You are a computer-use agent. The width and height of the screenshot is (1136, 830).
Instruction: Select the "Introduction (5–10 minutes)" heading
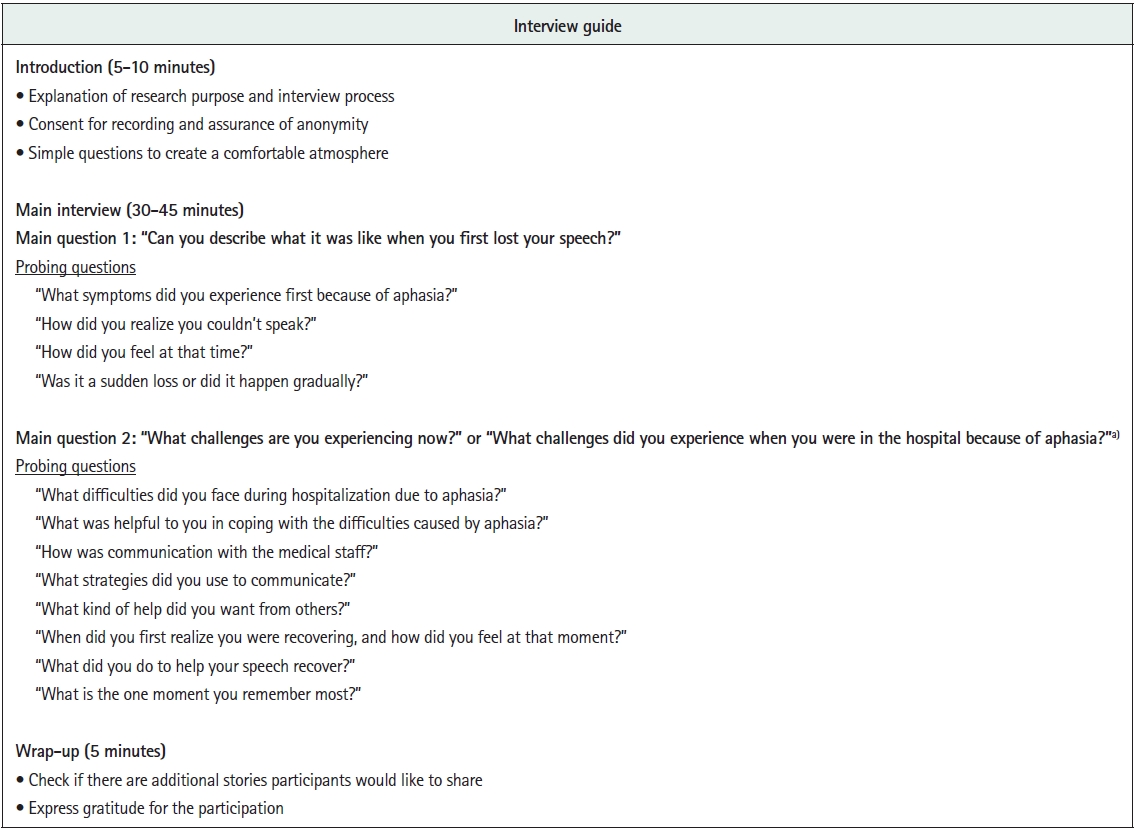click(116, 68)
